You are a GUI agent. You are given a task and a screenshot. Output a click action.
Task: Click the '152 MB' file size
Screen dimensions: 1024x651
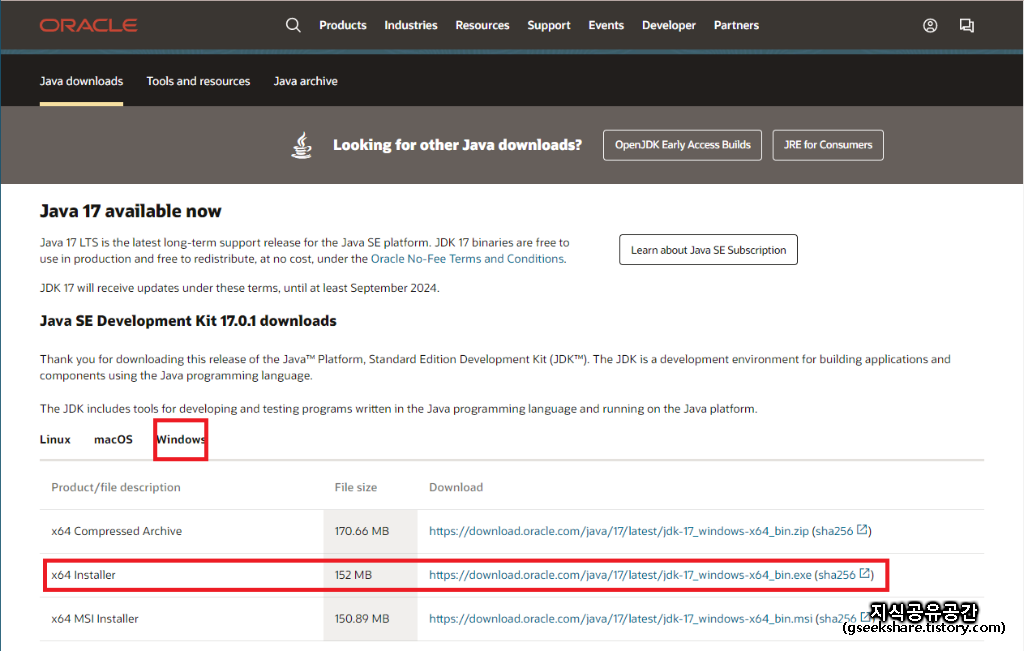(x=353, y=575)
